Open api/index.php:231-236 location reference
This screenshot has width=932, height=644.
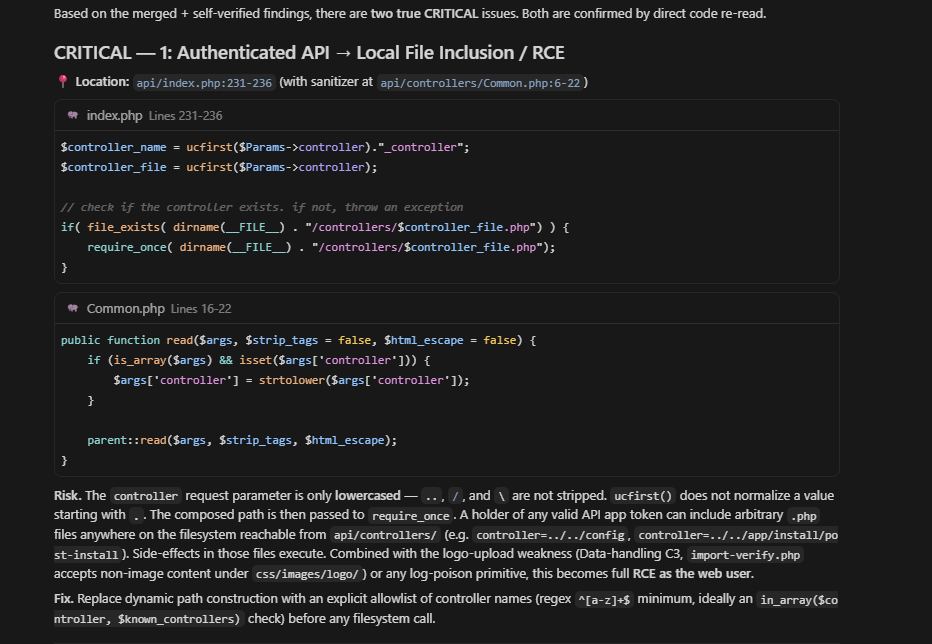pyautogui.click(x=204, y=83)
